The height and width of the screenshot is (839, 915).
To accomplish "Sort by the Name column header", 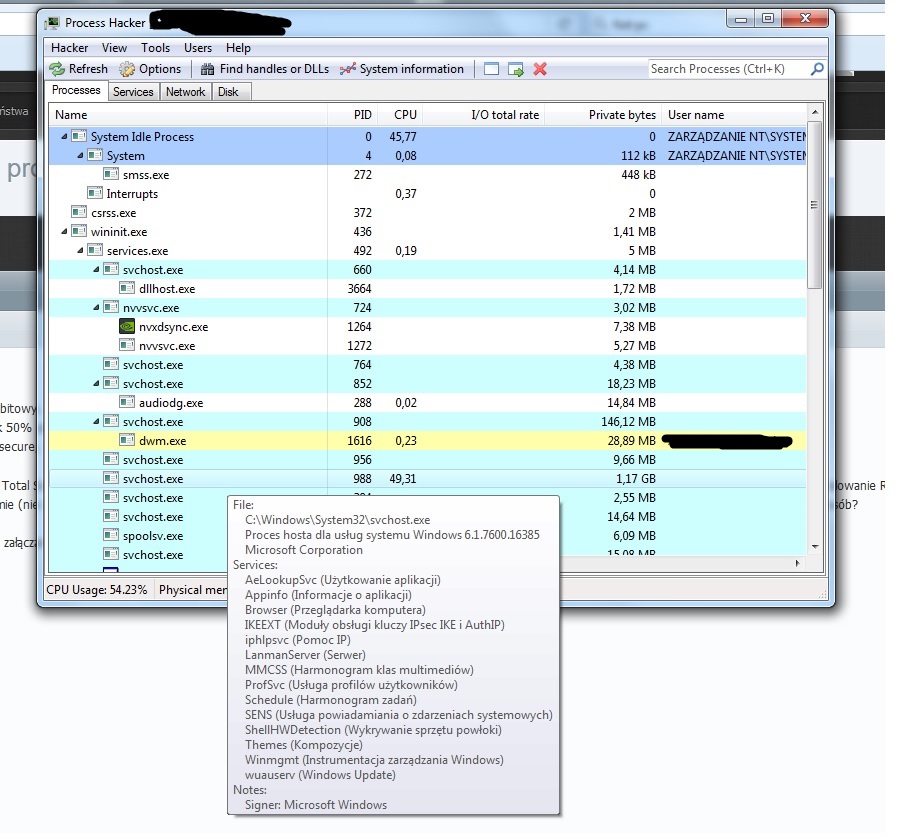I will tap(188, 115).
